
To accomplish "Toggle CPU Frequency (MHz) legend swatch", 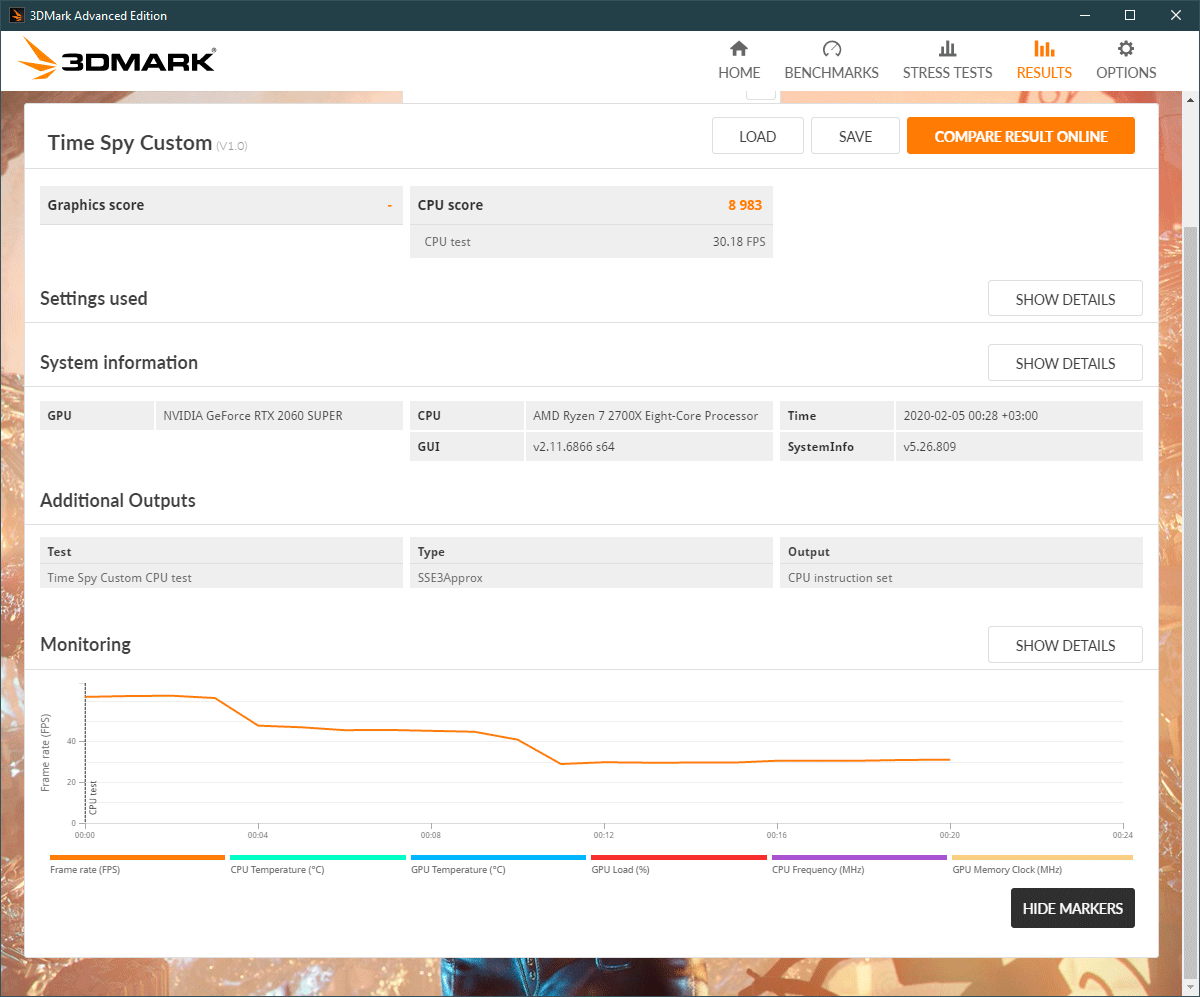I will [859, 857].
